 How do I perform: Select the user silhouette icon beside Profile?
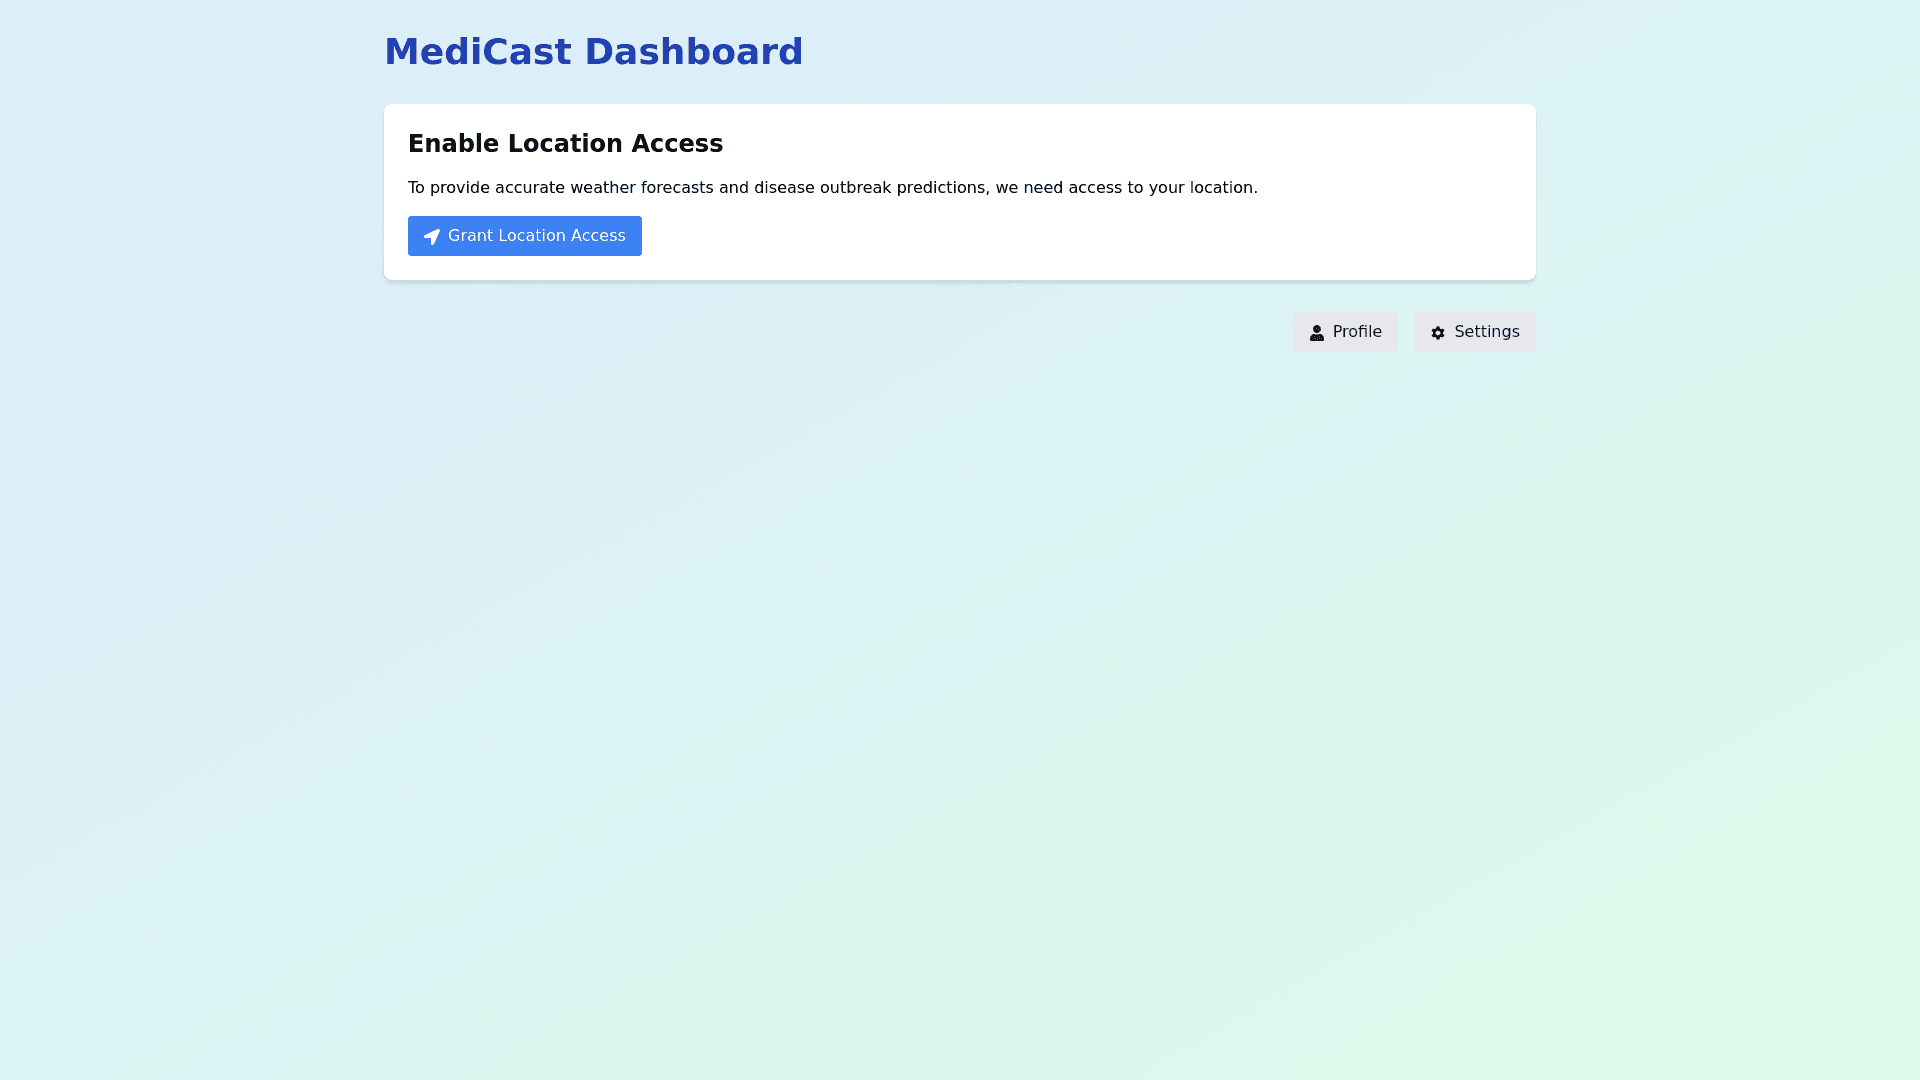(1317, 333)
